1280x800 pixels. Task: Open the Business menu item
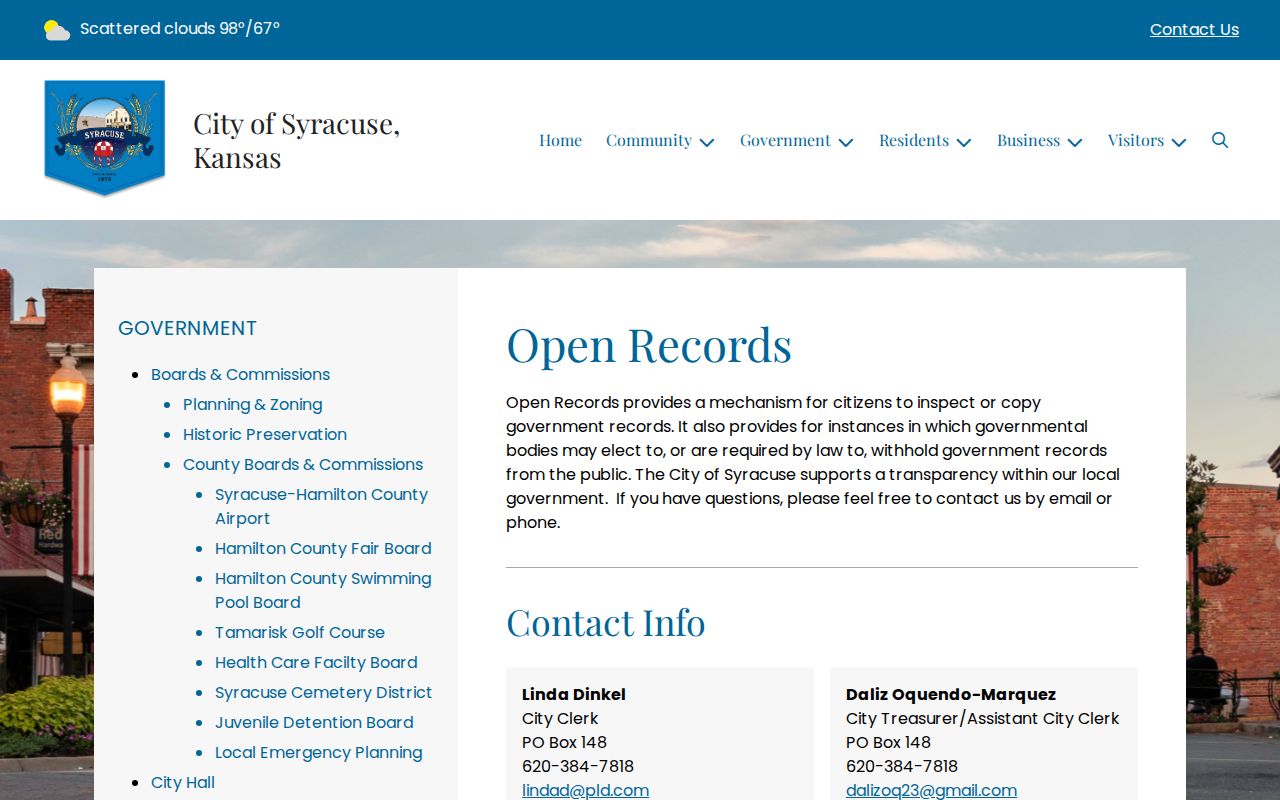(1028, 140)
